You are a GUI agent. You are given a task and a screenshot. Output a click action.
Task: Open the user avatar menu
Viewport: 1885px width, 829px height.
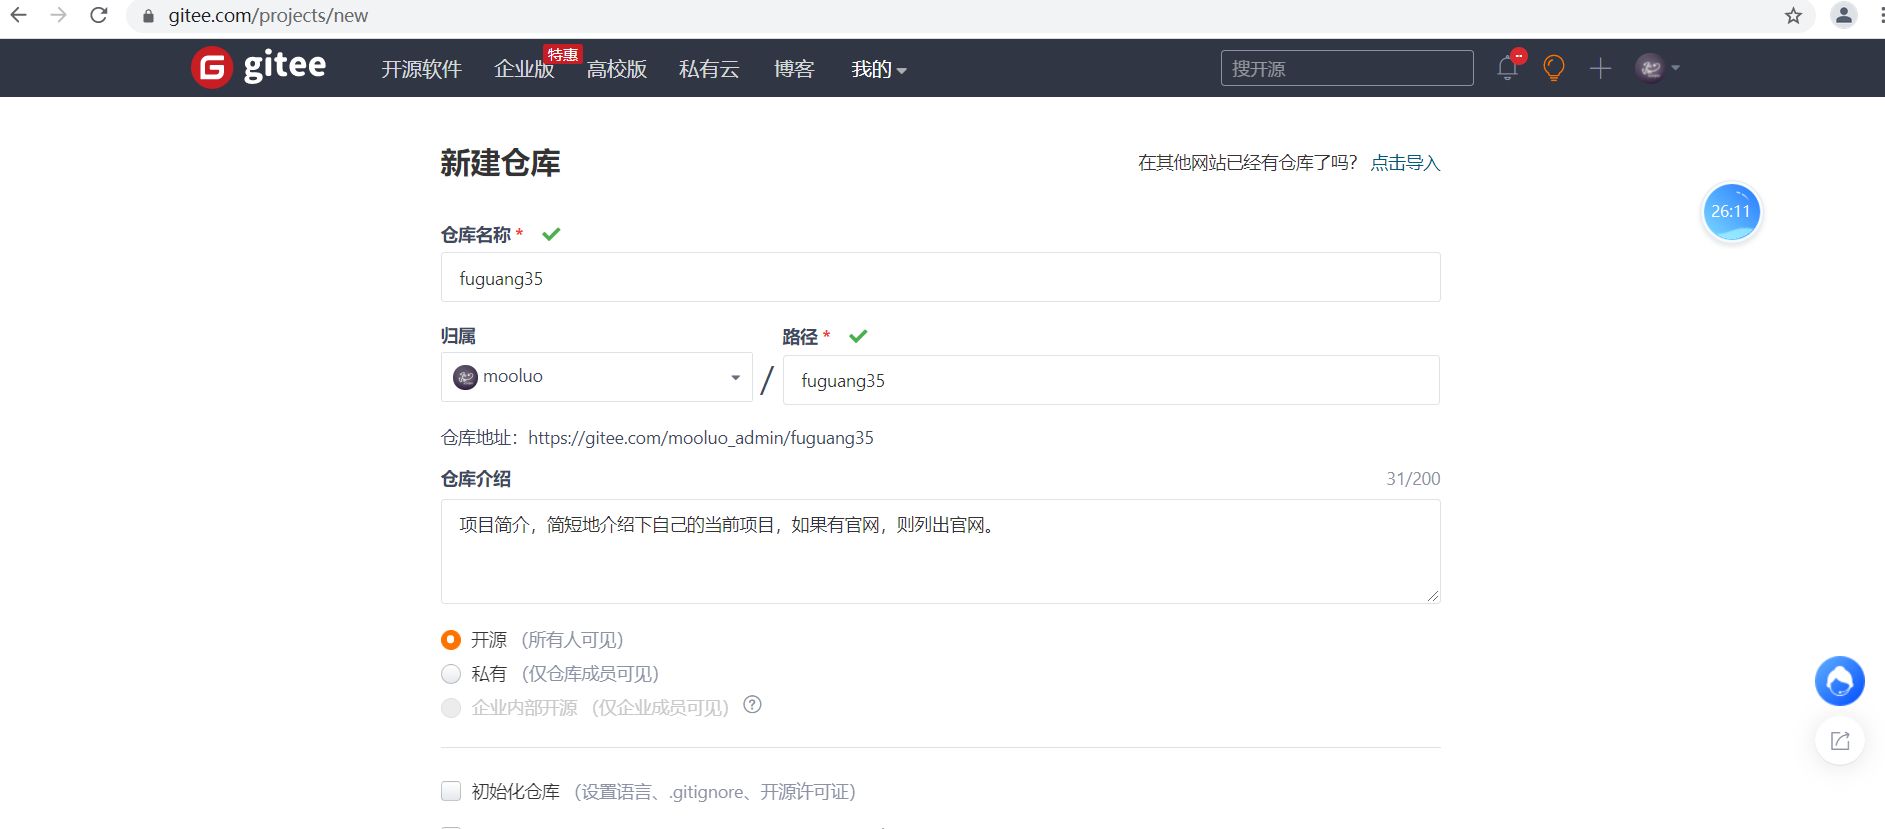pyautogui.click(x=1657, y=68)
